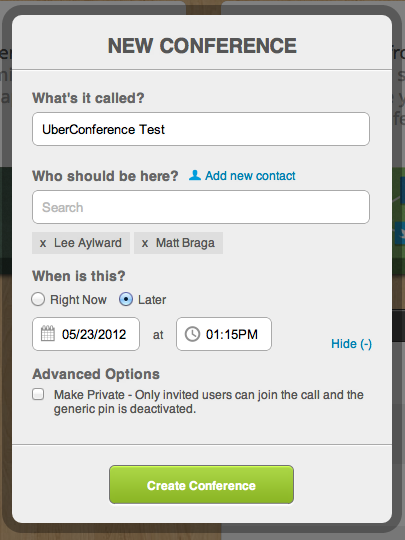Viewport: 405px width, 540px height.
Task: Enable the Make Private checkbox
Action: pos(38,394)
